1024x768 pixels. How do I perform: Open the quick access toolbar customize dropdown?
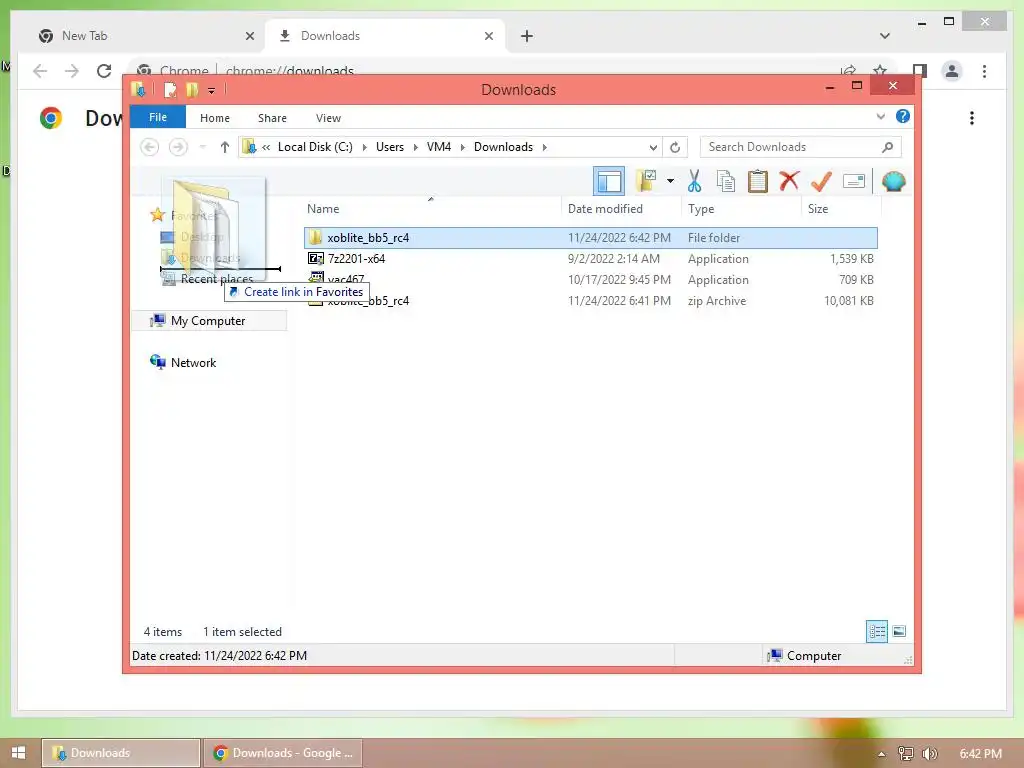coord(212,91)
